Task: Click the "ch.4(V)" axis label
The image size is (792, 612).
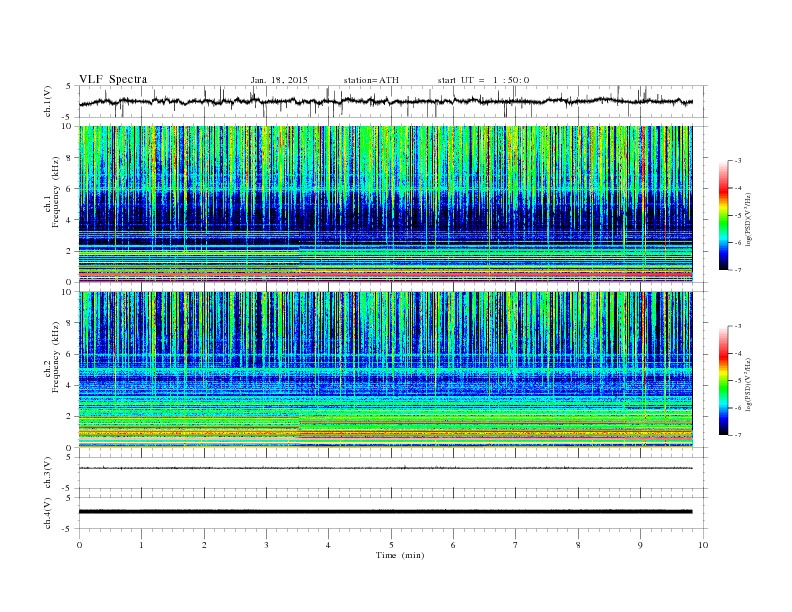Action: [48, 514]
